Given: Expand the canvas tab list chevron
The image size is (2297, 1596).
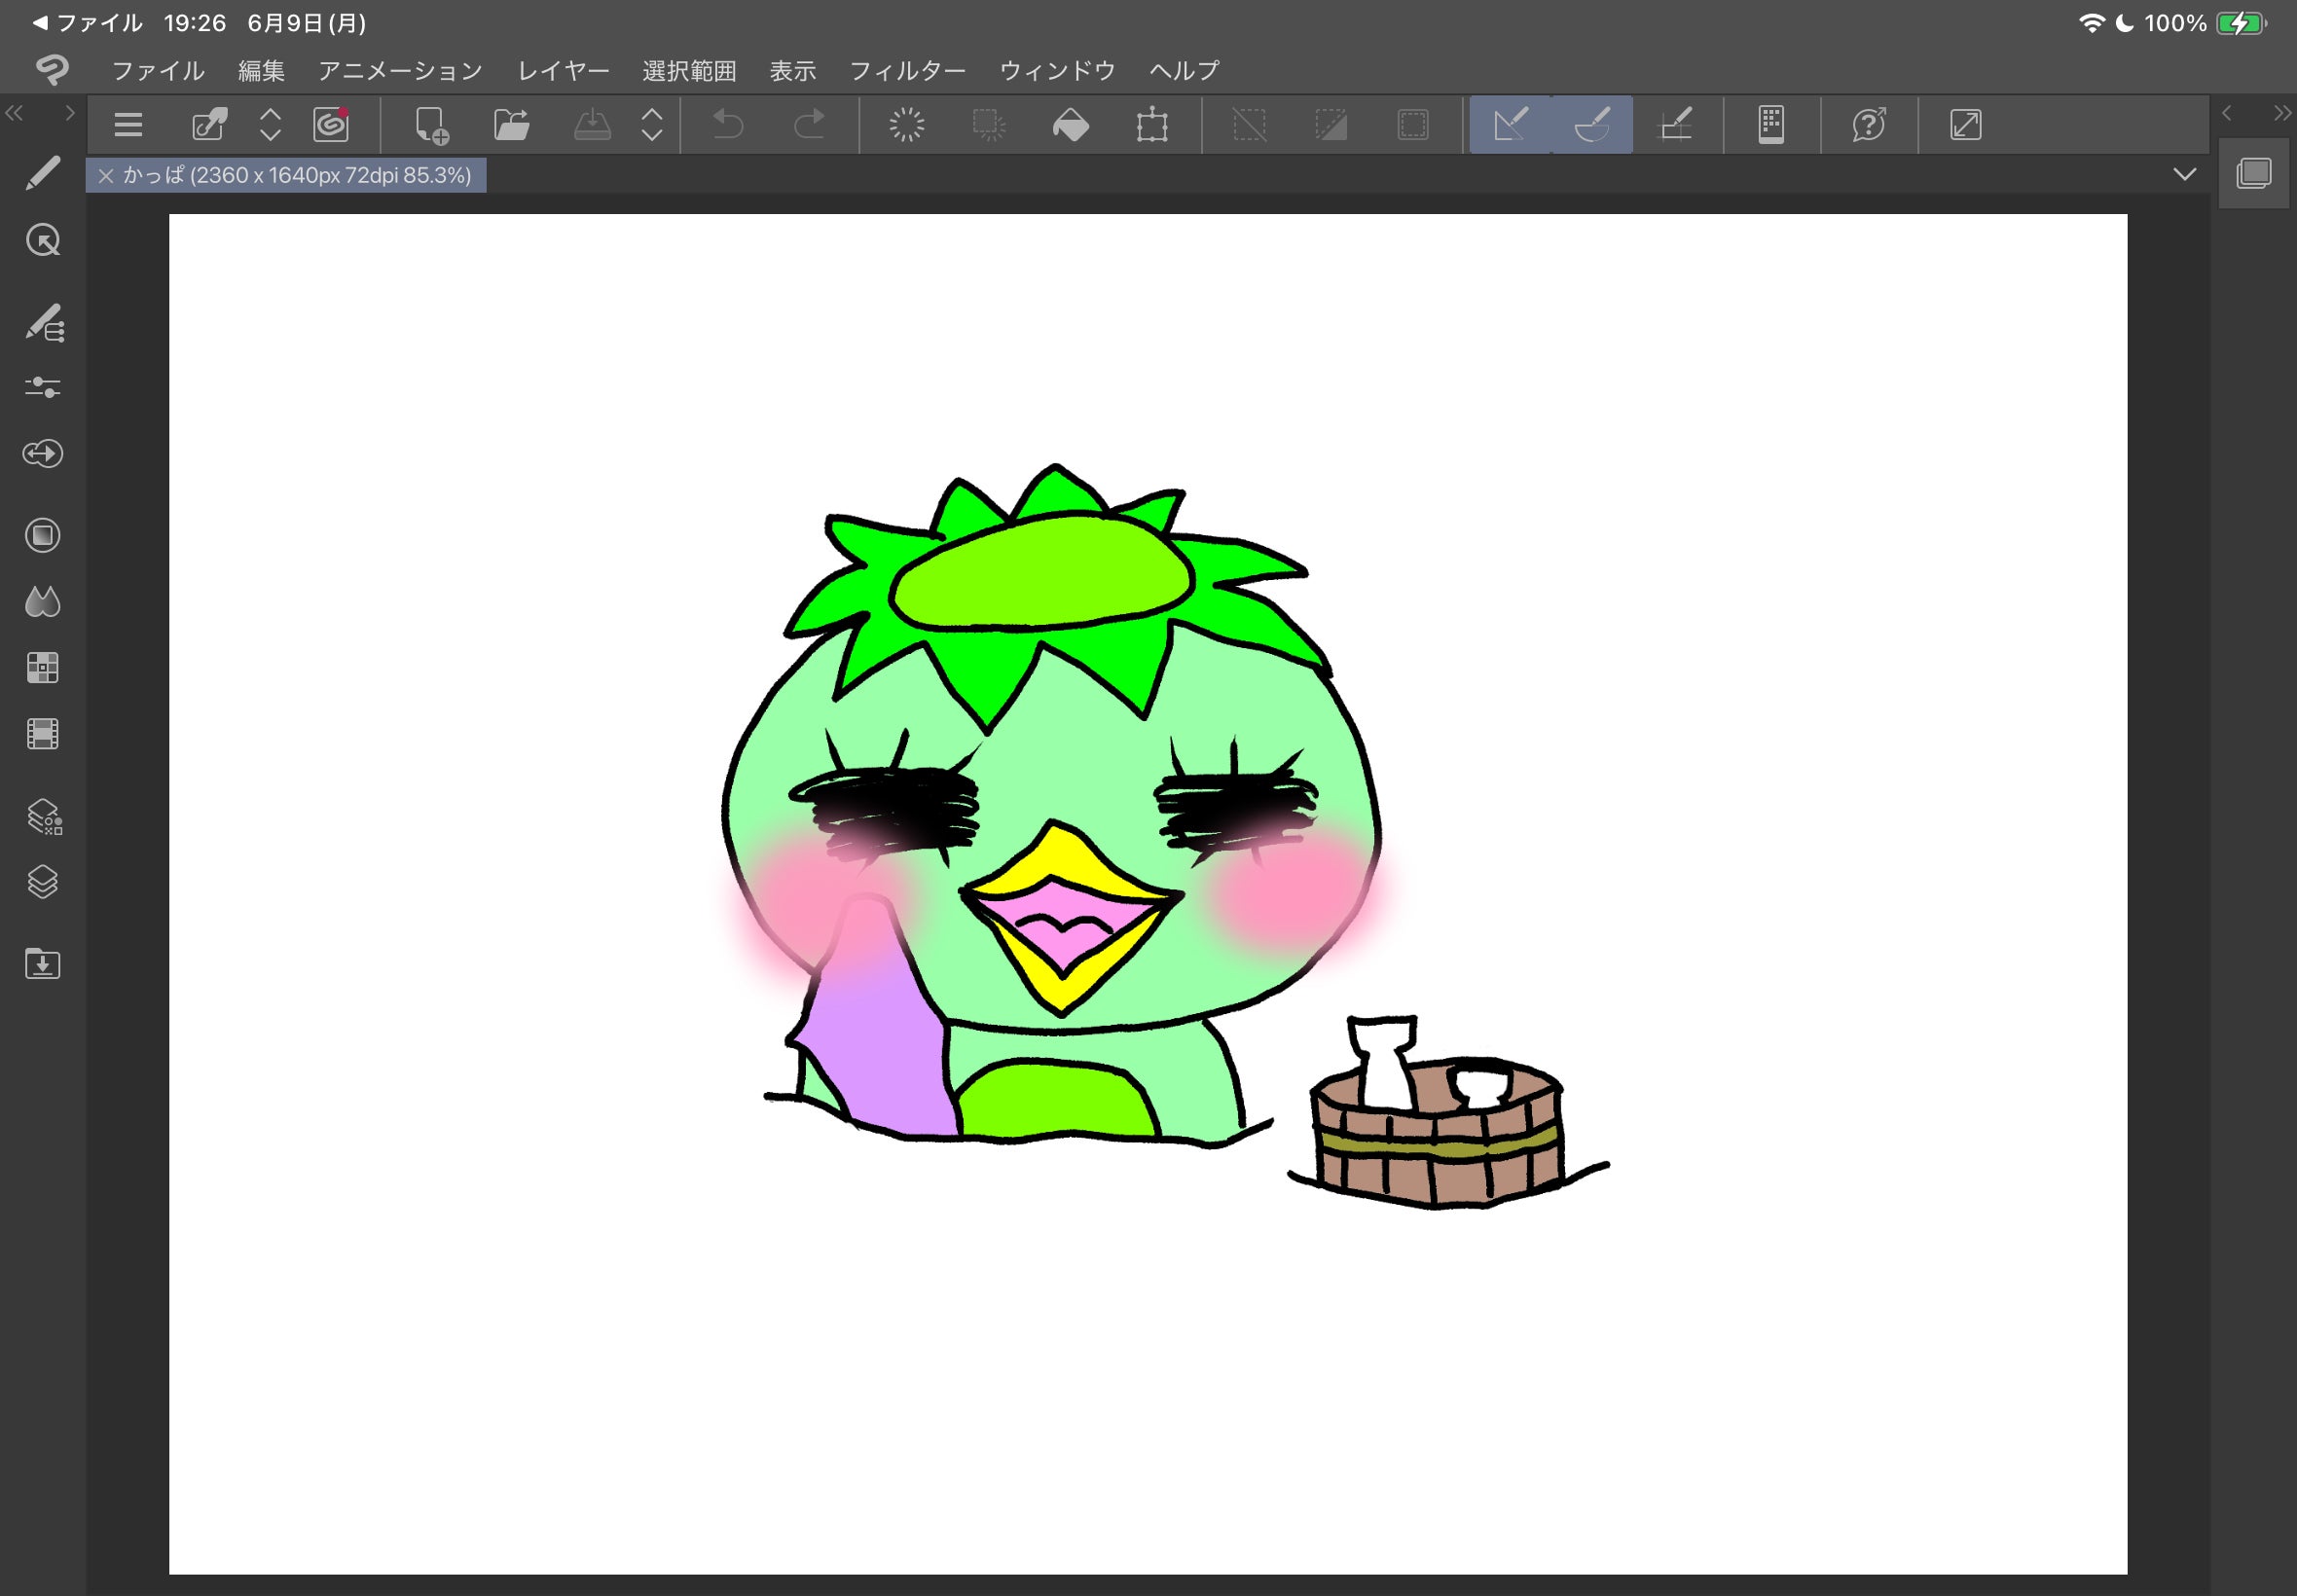Looking at the screenshot, I should pos(2184,175).
